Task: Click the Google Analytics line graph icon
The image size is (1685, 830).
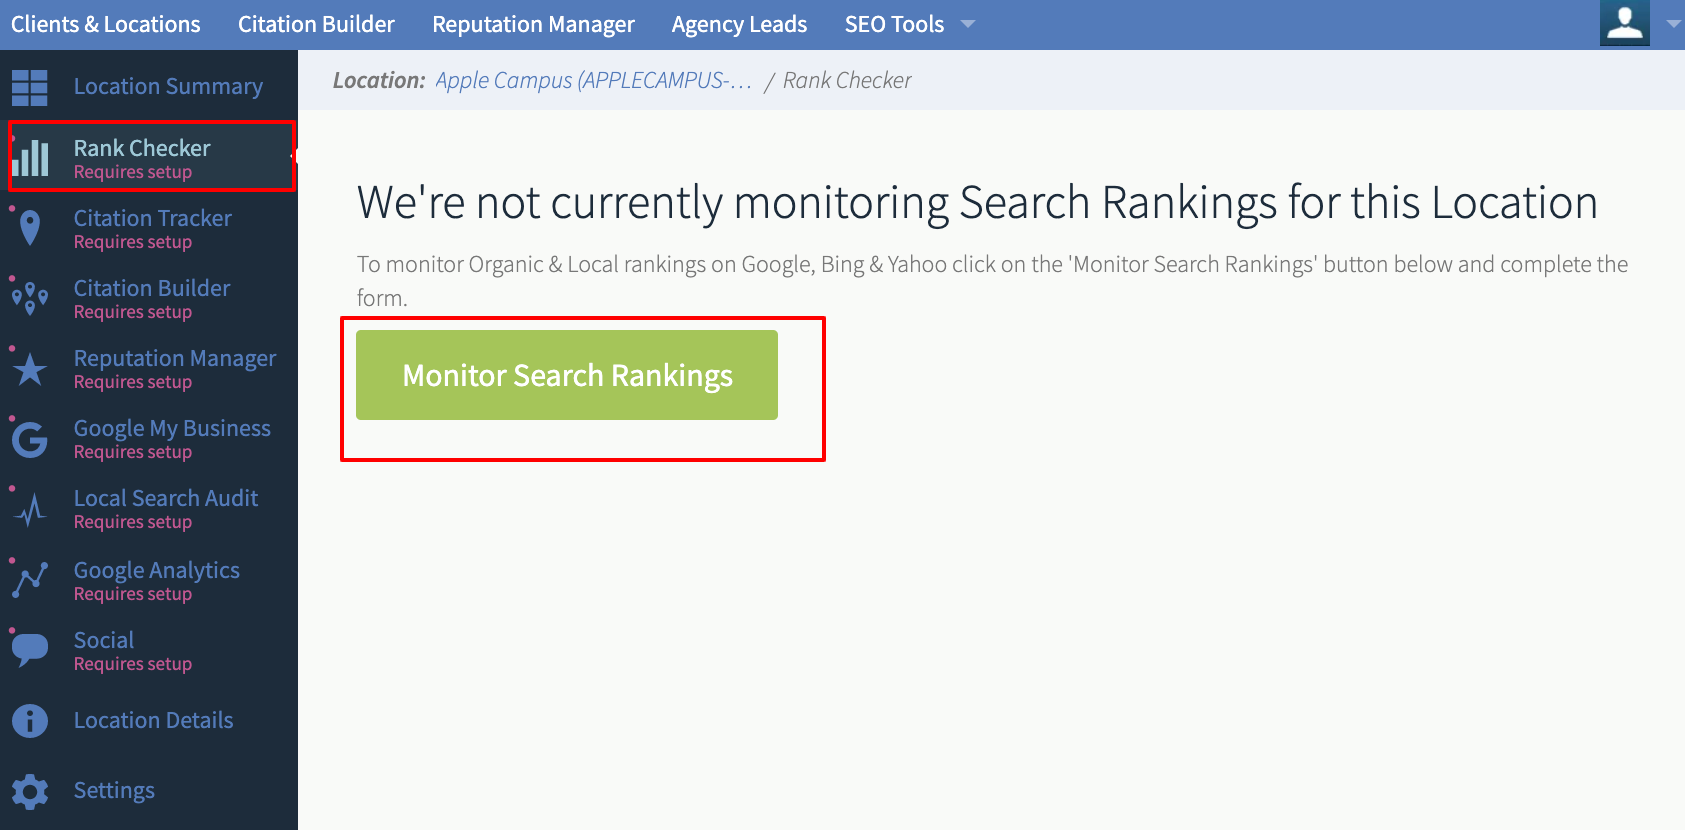Action: click(x=30, y=580)
